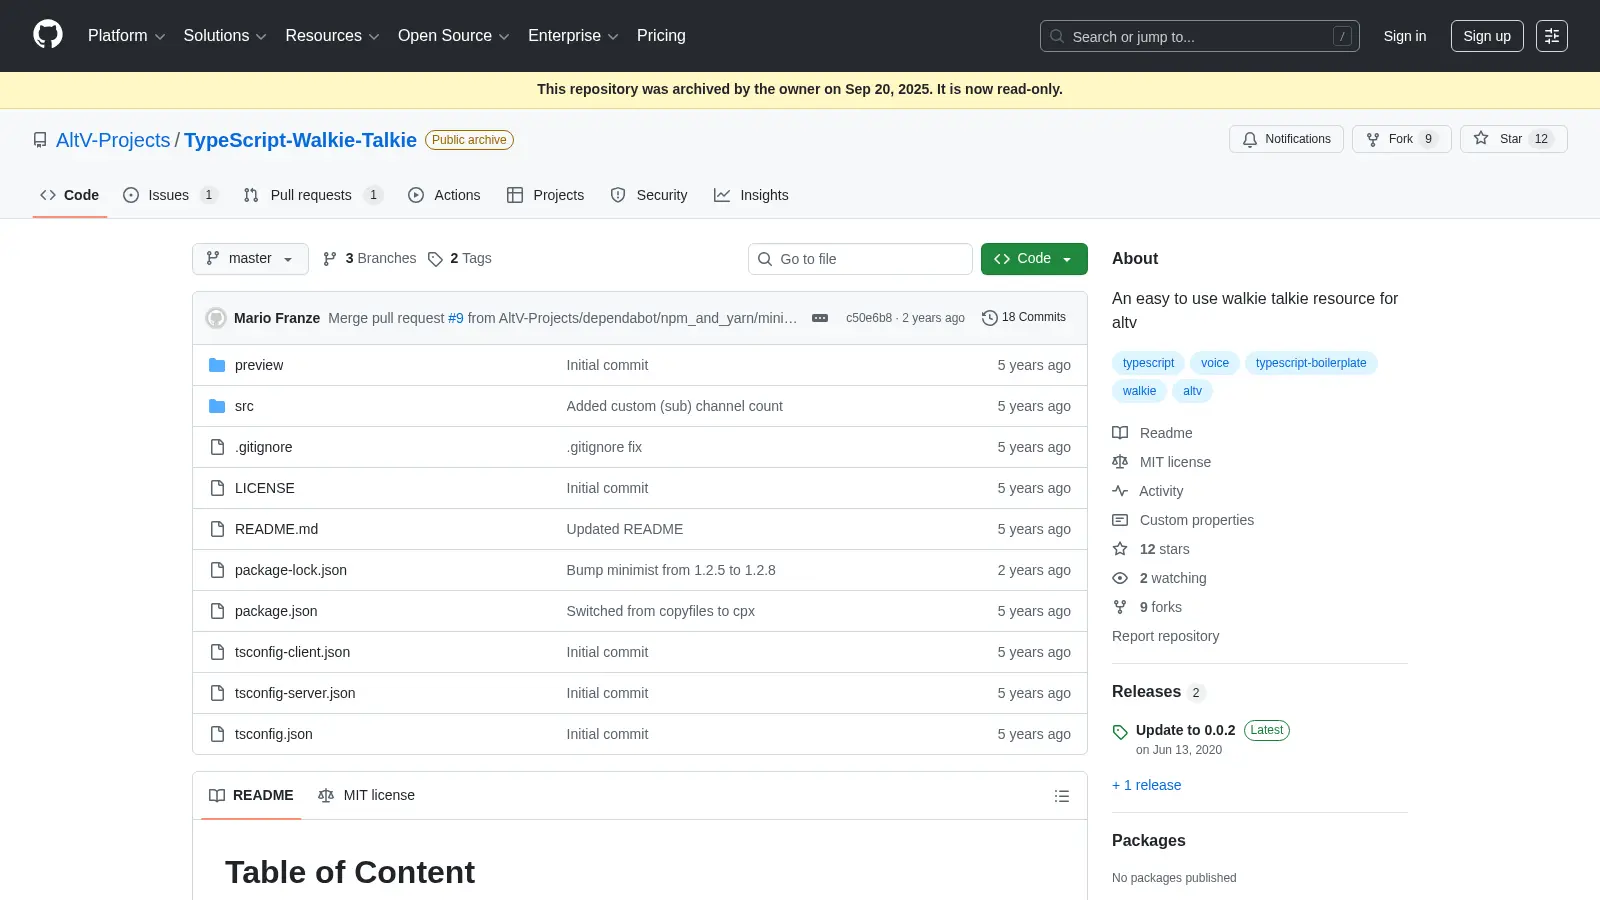Image resolution: width=1600 pixels, height=900 pixels.
Task: Switch to the Issues tab
Action: point(170,195)
